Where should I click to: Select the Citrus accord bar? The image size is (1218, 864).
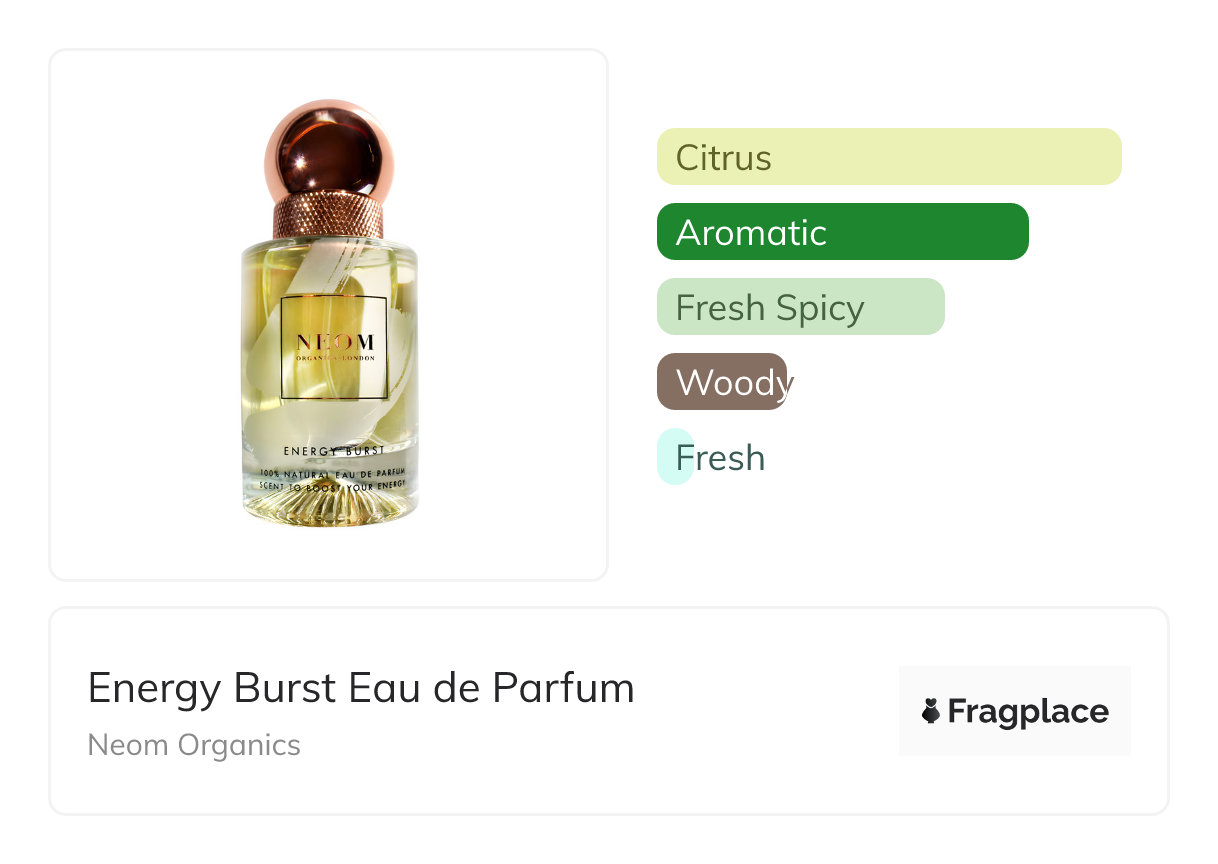[888, 157]
